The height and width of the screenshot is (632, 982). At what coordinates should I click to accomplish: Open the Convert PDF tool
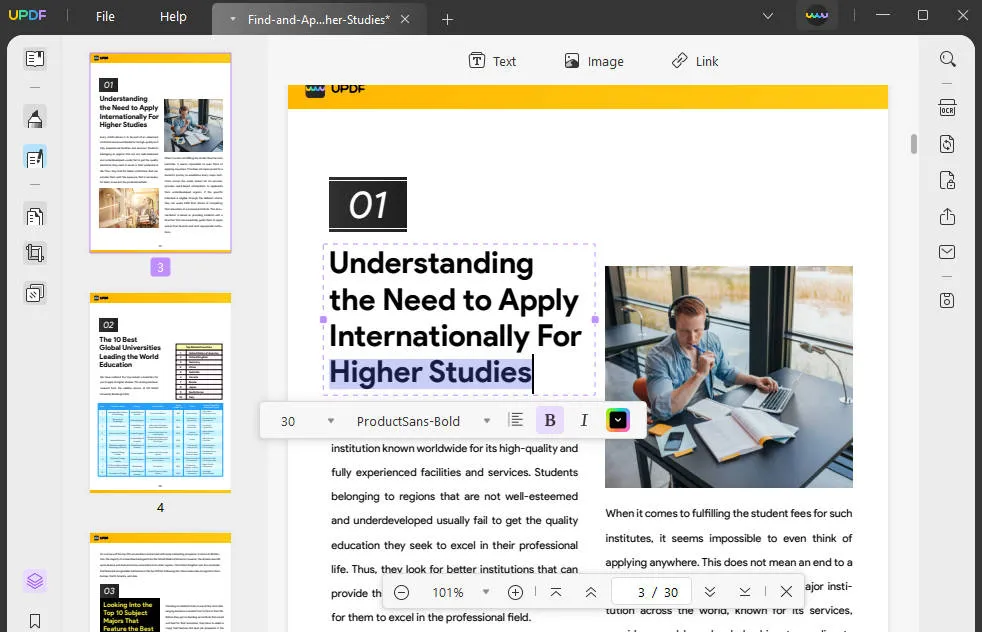pos(947,143)
